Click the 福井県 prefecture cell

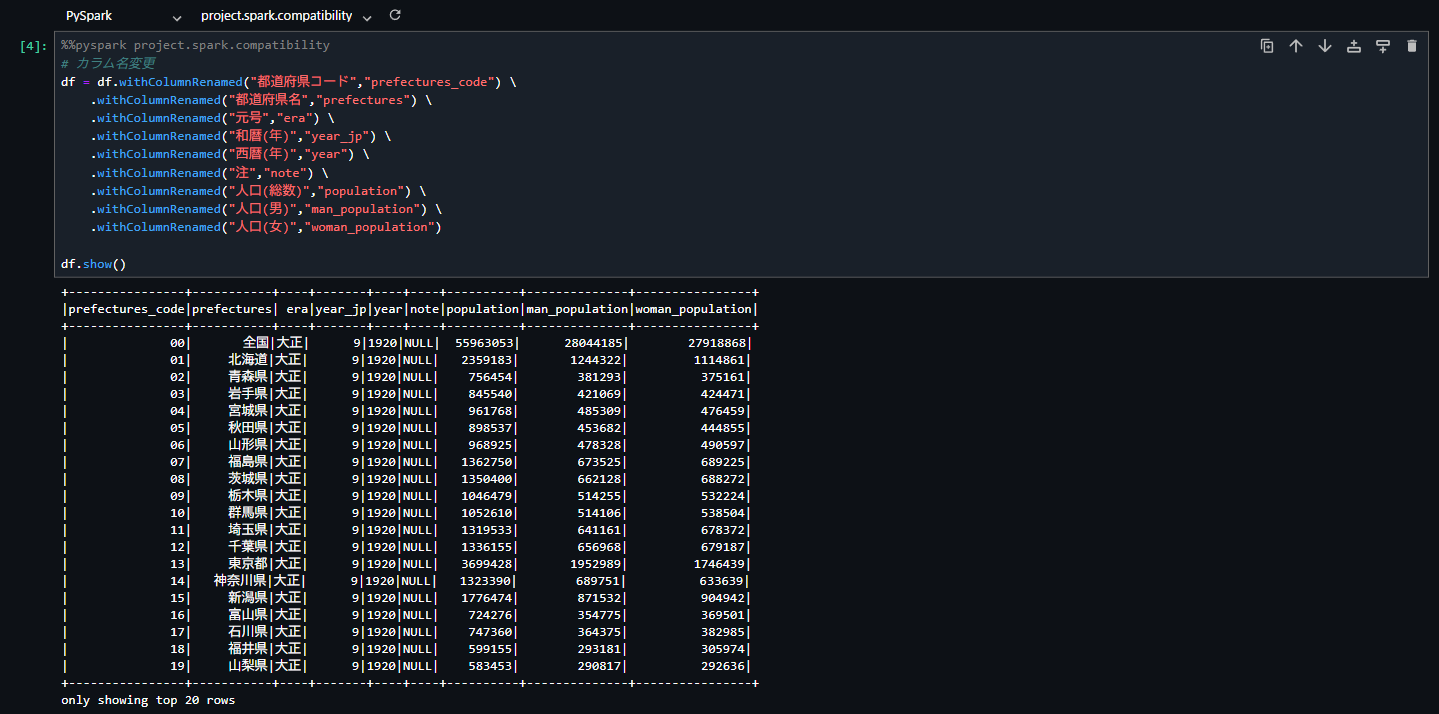[248, 649]
